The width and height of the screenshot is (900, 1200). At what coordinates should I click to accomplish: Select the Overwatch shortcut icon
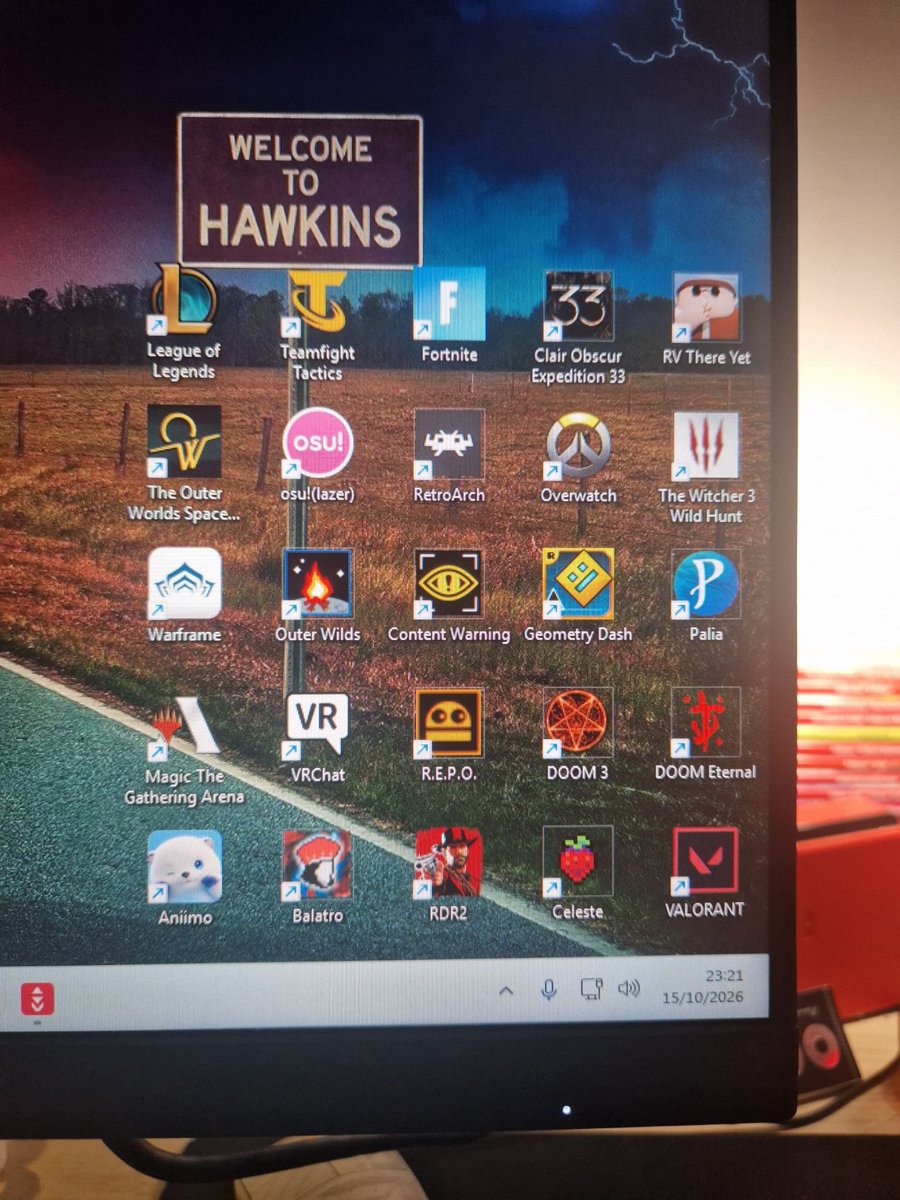coord(579,445)
